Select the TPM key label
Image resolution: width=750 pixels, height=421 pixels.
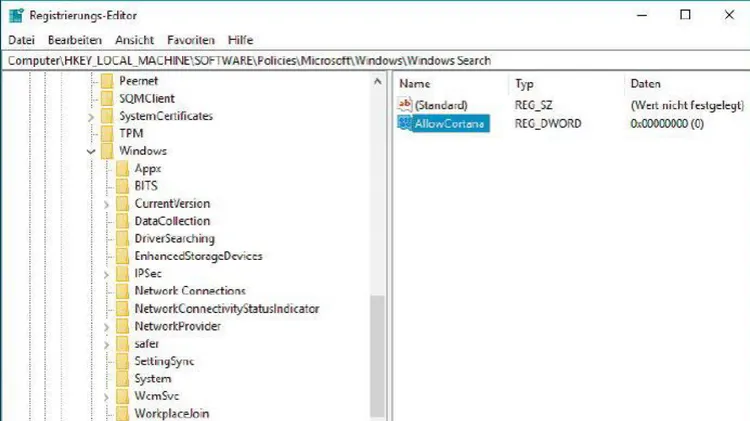[131, 133]
